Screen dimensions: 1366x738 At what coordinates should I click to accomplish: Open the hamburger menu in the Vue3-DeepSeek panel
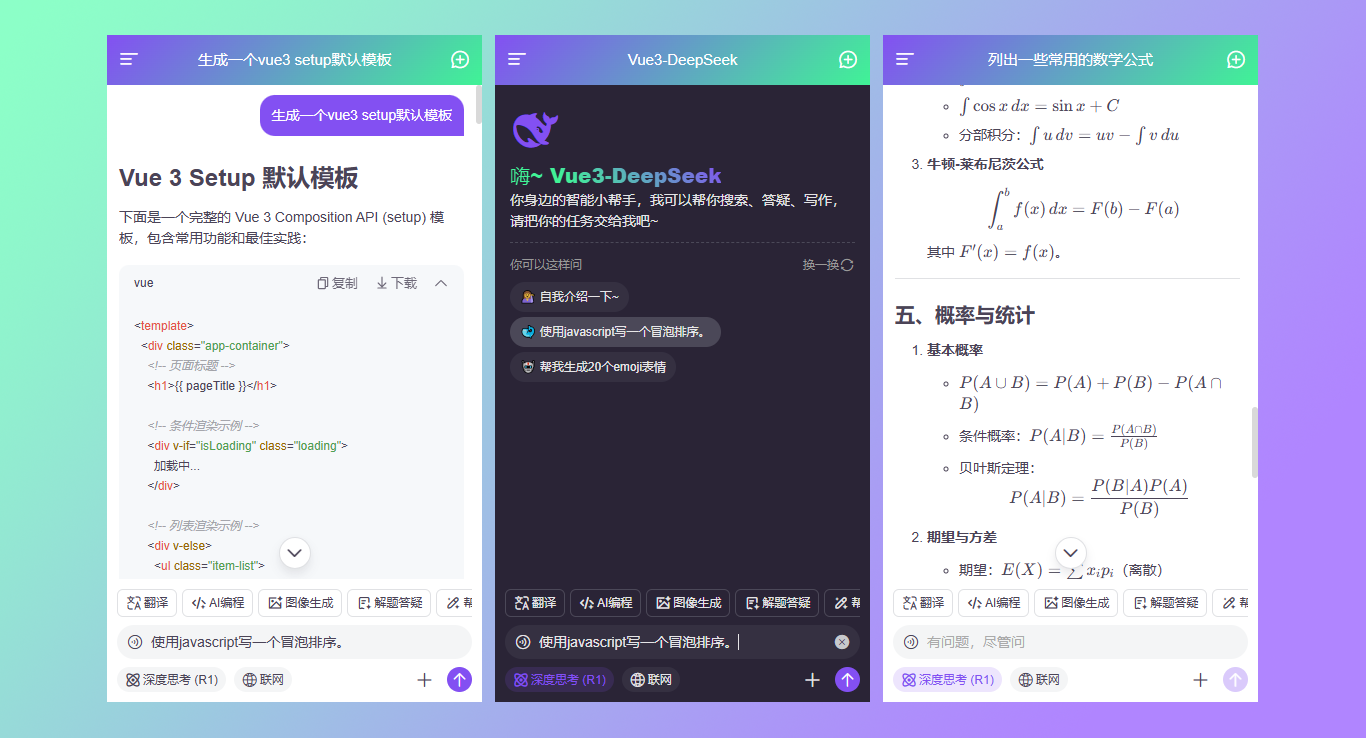517,60
